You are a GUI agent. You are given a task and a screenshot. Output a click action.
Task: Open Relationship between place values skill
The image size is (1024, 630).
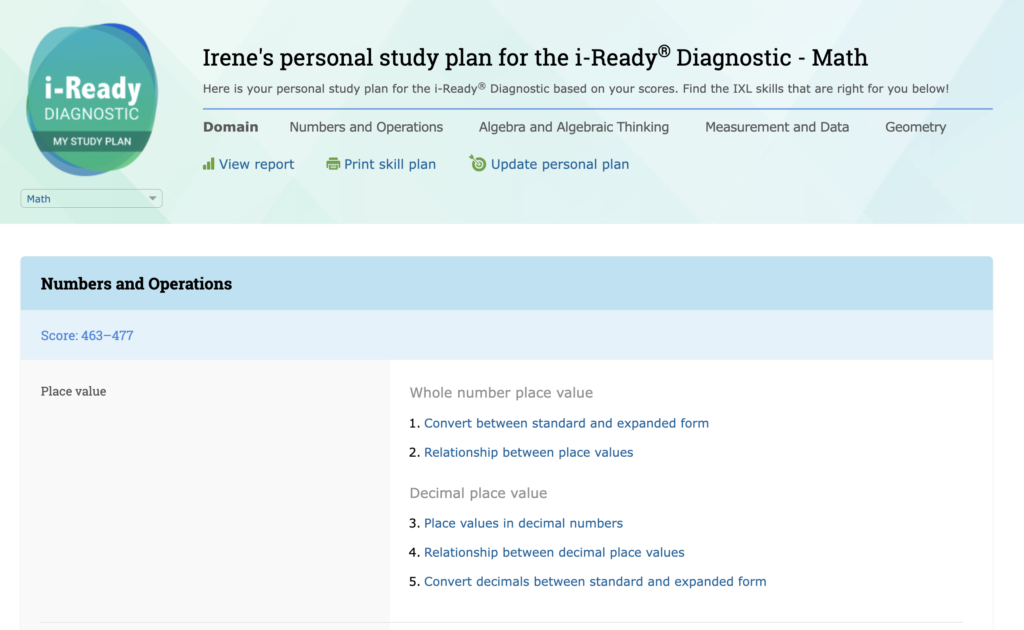pos(528,452)
